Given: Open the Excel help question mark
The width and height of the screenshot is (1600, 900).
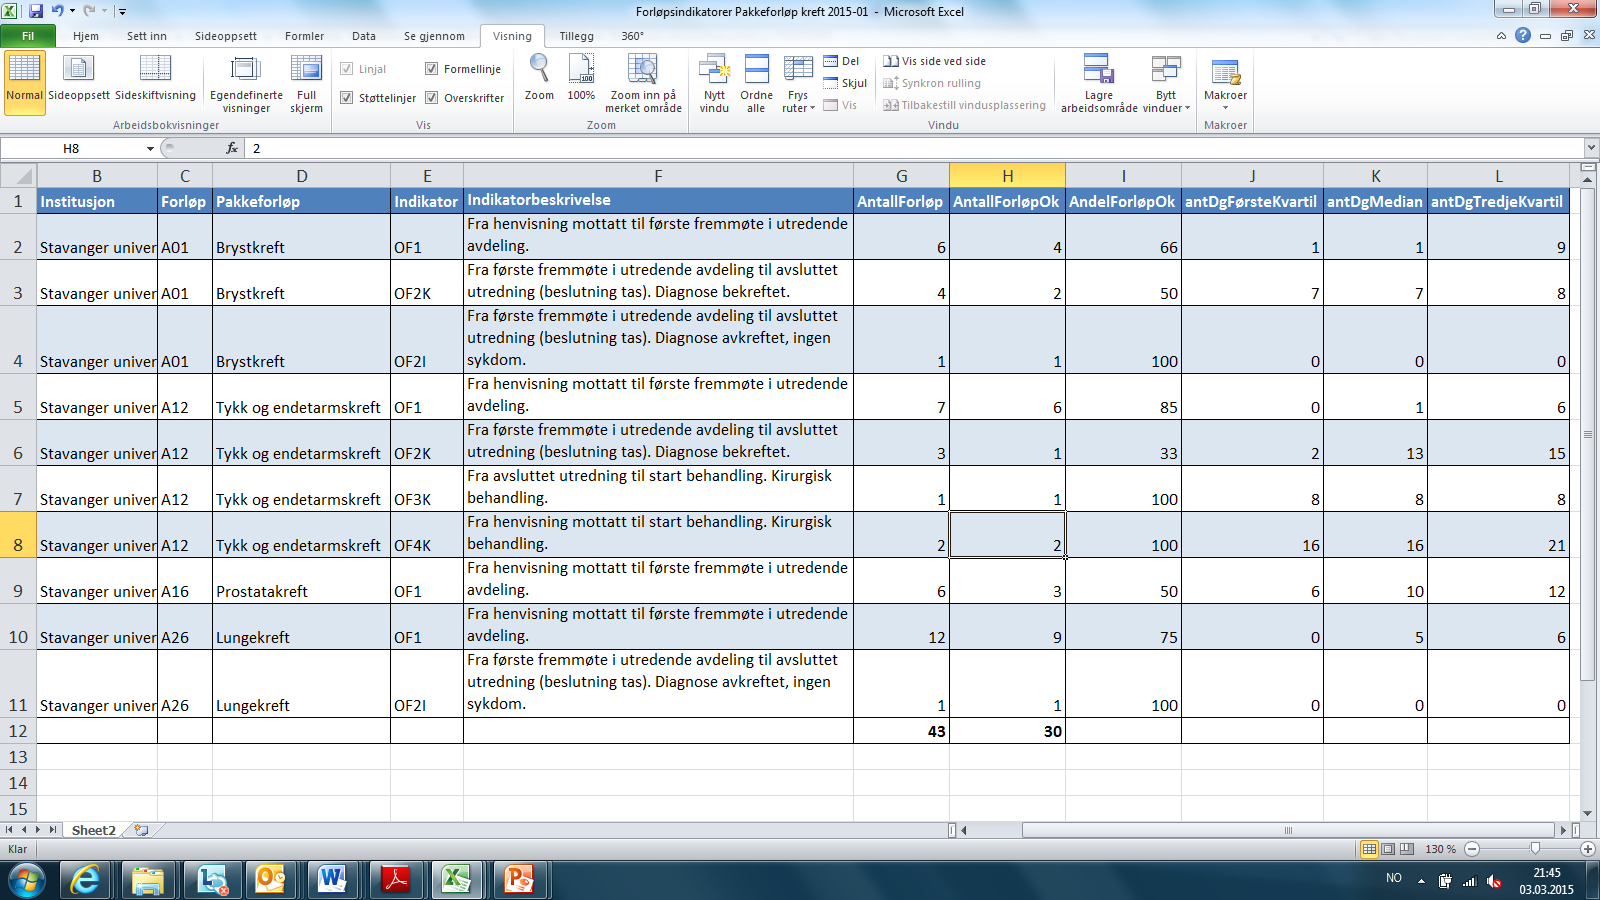Looking at the screenshot, I should click(x=1522, y=35).
